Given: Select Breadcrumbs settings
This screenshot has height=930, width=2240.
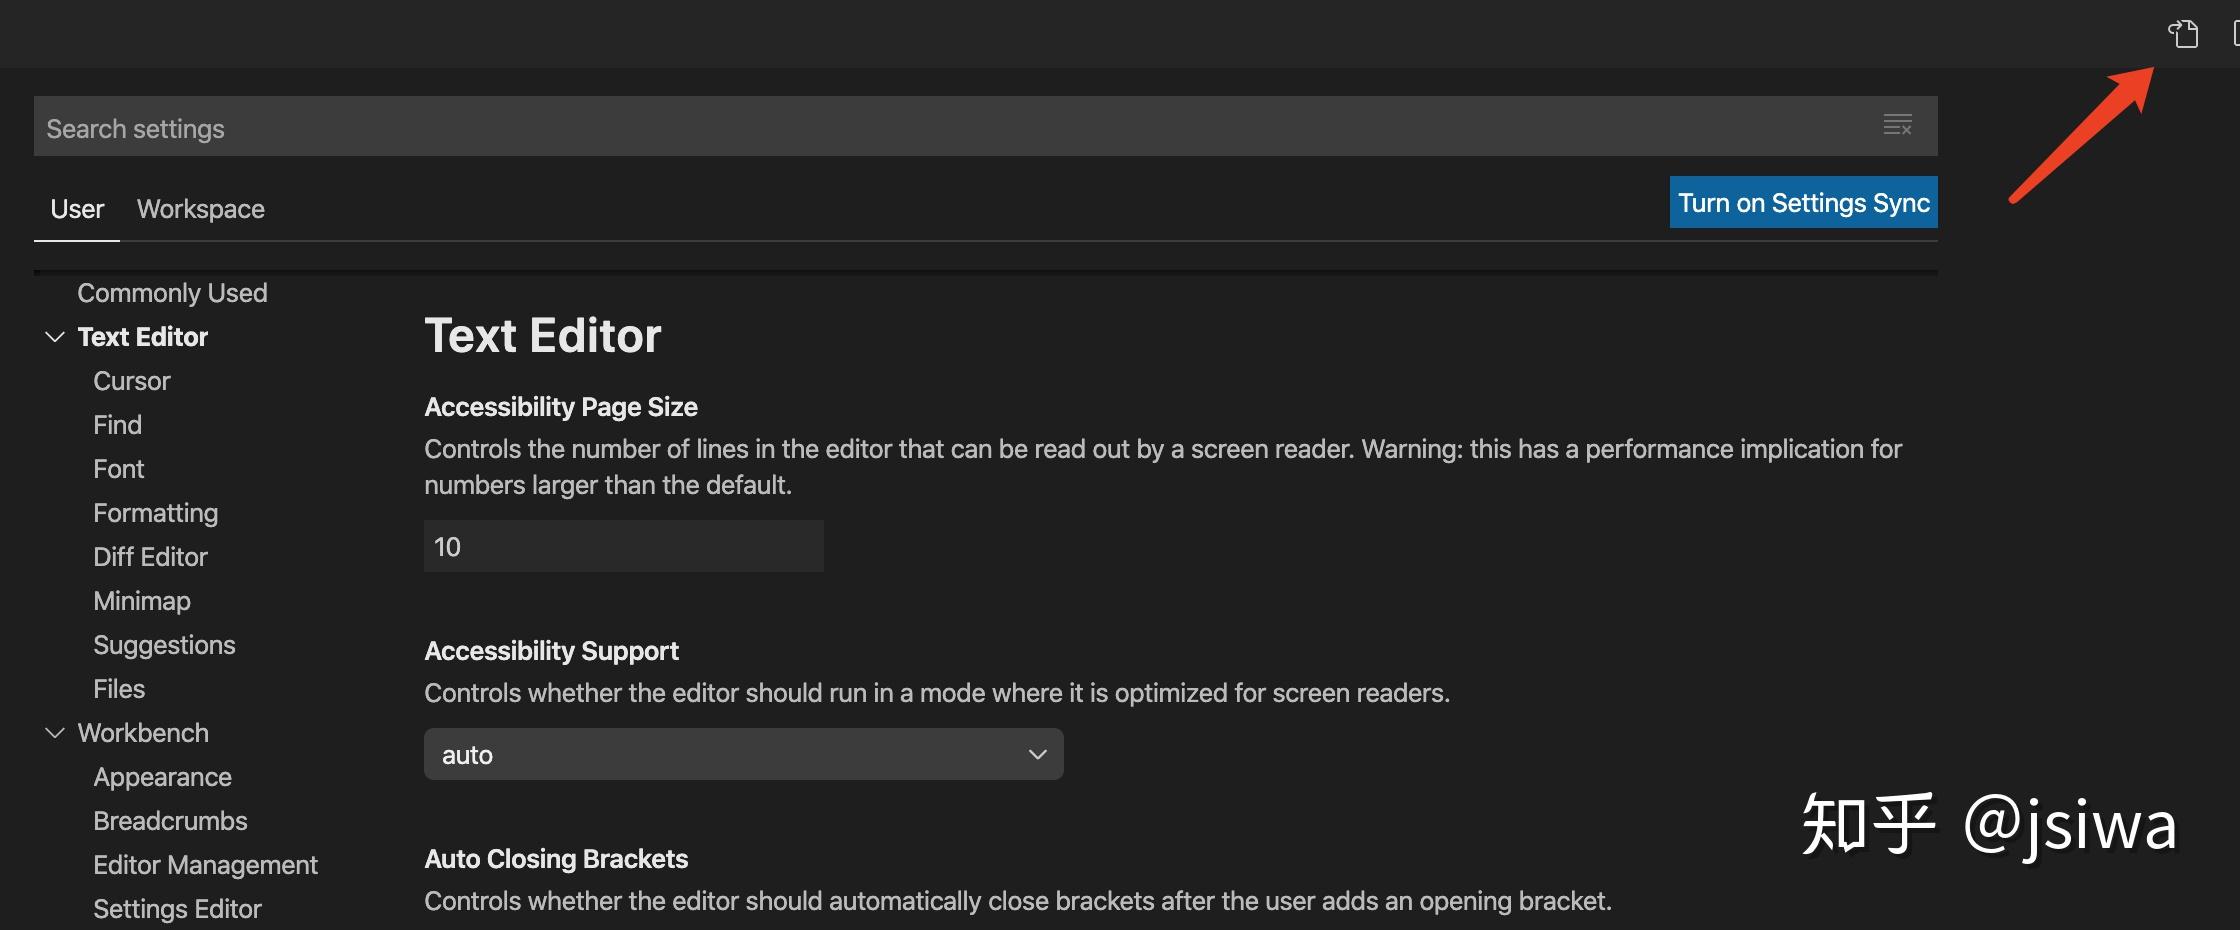Looking at the screenshot, I should coord(170,820).
